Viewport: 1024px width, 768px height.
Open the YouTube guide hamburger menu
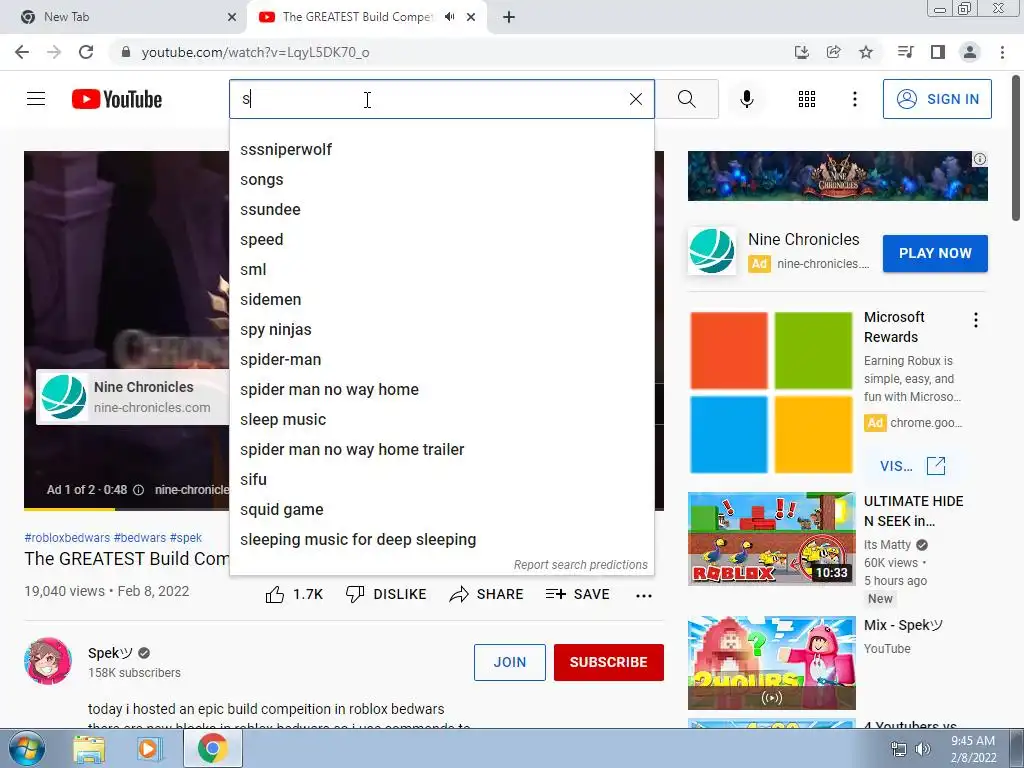(36, 99)
